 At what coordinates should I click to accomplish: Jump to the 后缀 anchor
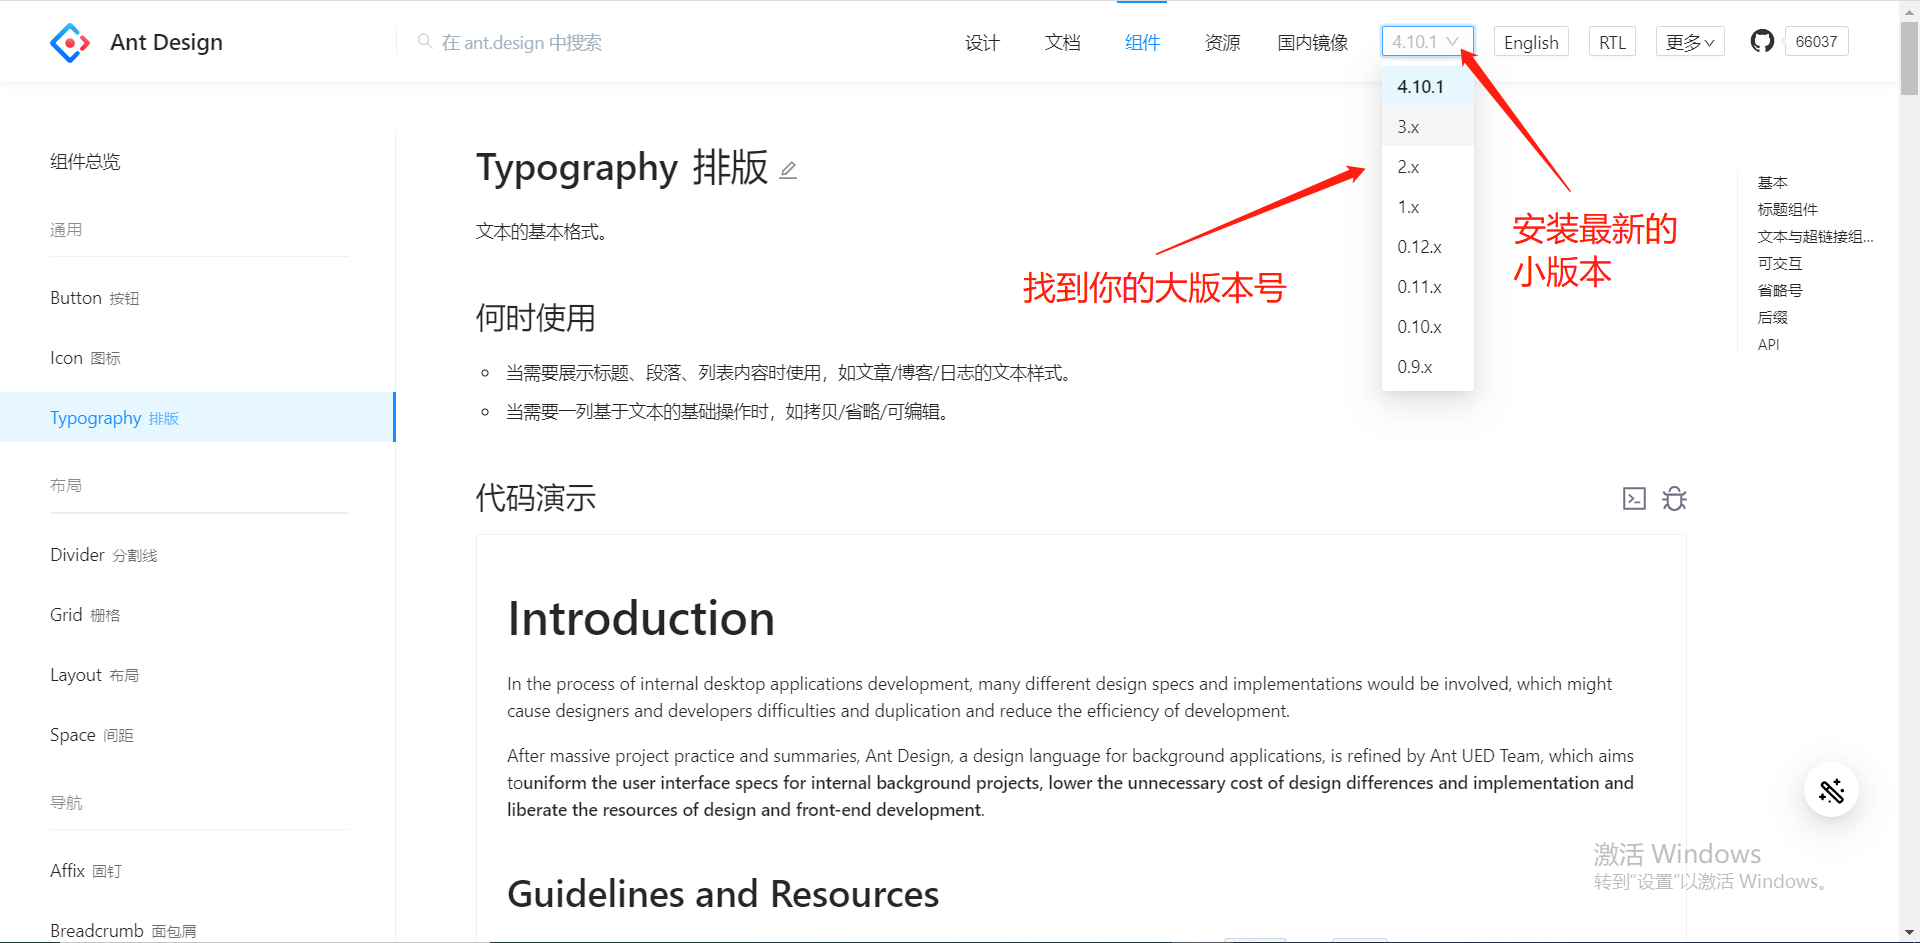1772,317
